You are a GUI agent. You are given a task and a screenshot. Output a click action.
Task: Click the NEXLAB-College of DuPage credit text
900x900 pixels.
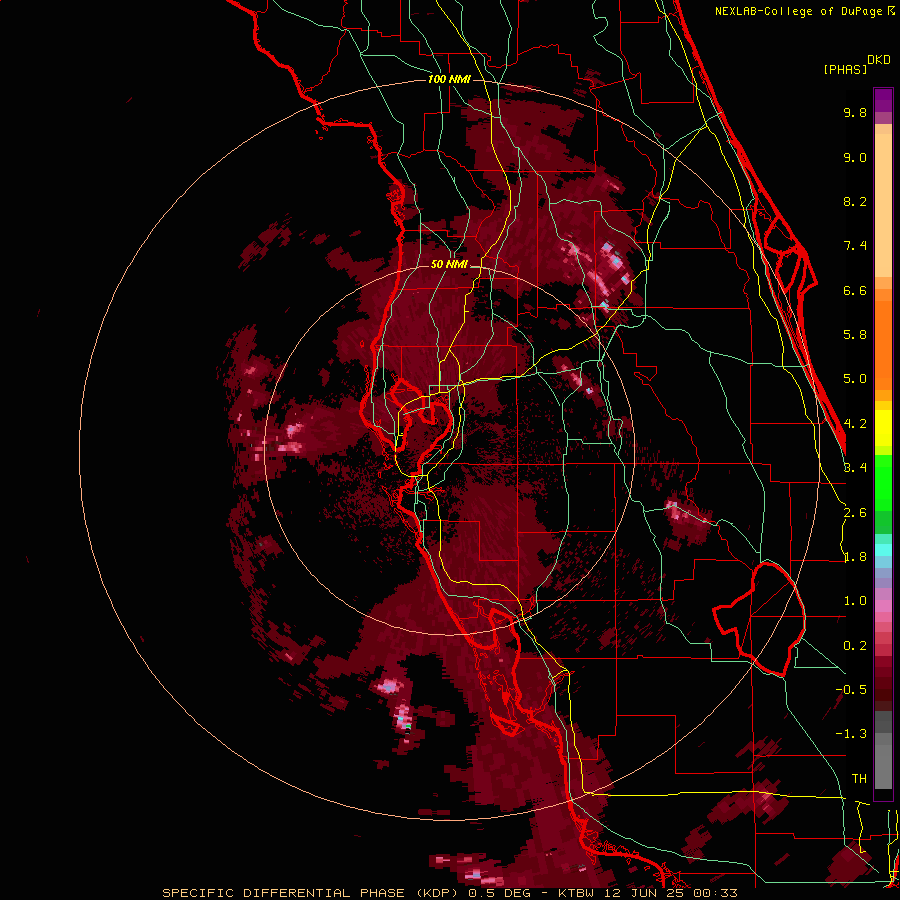(799, 11)
